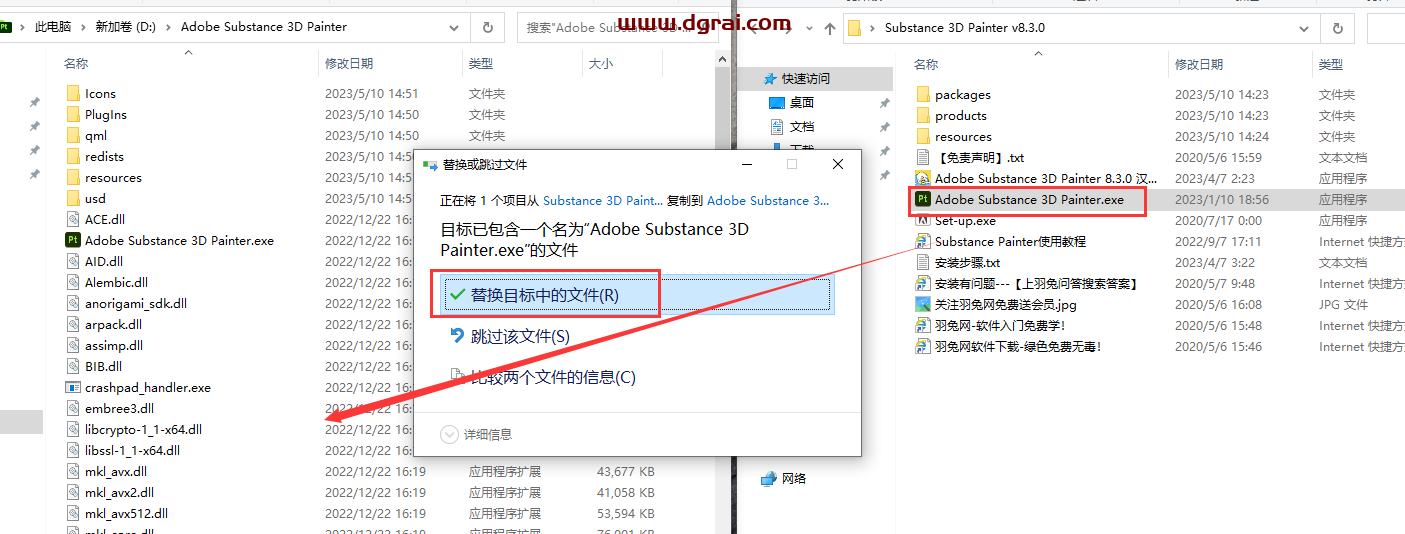This screenshot has height=534, width=1405.
Task: Select embree3.dll file
Action: pos(119,408)
